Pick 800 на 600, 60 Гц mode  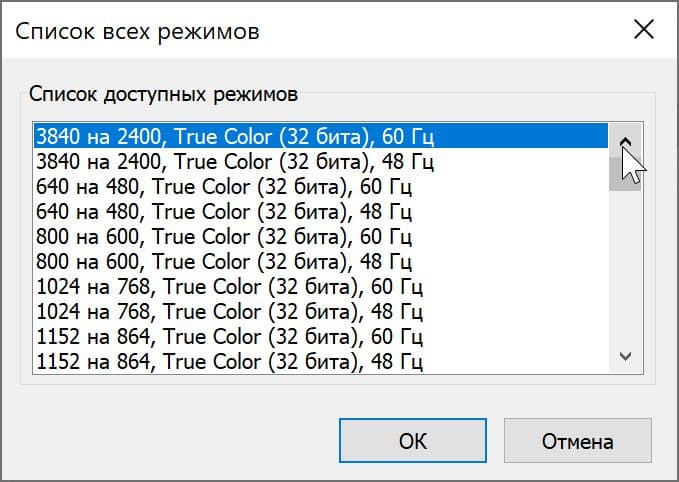tap(224, 236)
